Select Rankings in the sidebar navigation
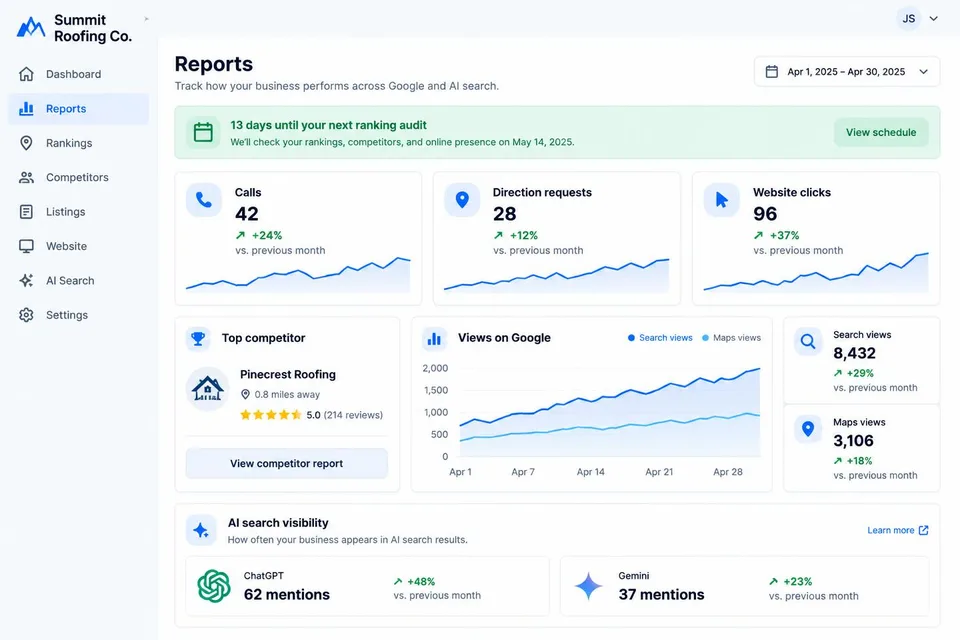The width and height of the screenshot is (960, 640). click(x=78, y=143)
